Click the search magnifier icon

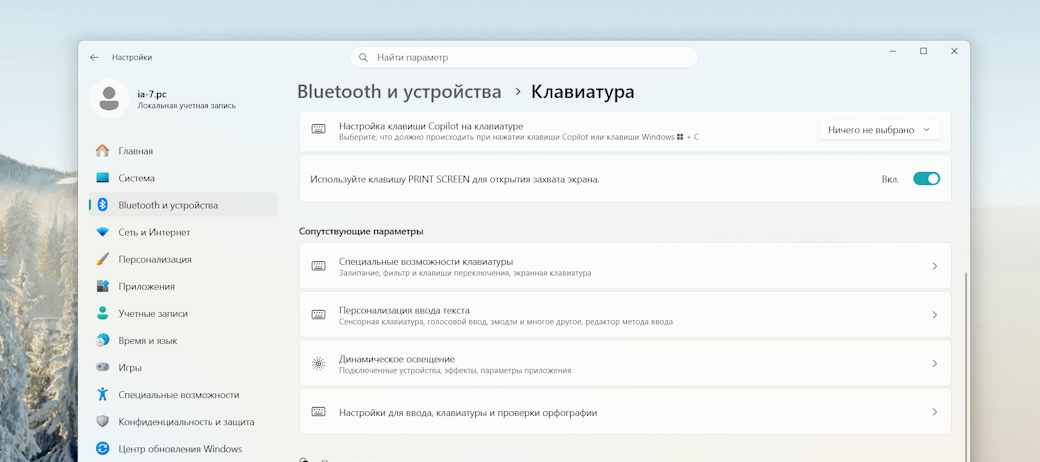pyautogui.click(x=363, y=58)
